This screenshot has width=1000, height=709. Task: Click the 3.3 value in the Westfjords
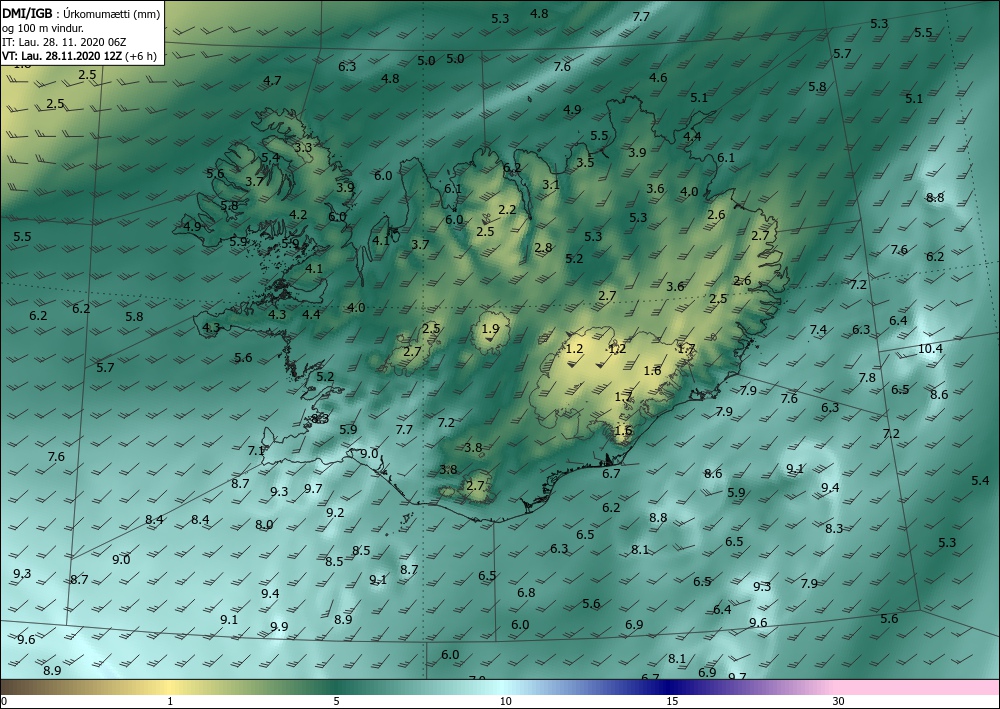(303, 147)
